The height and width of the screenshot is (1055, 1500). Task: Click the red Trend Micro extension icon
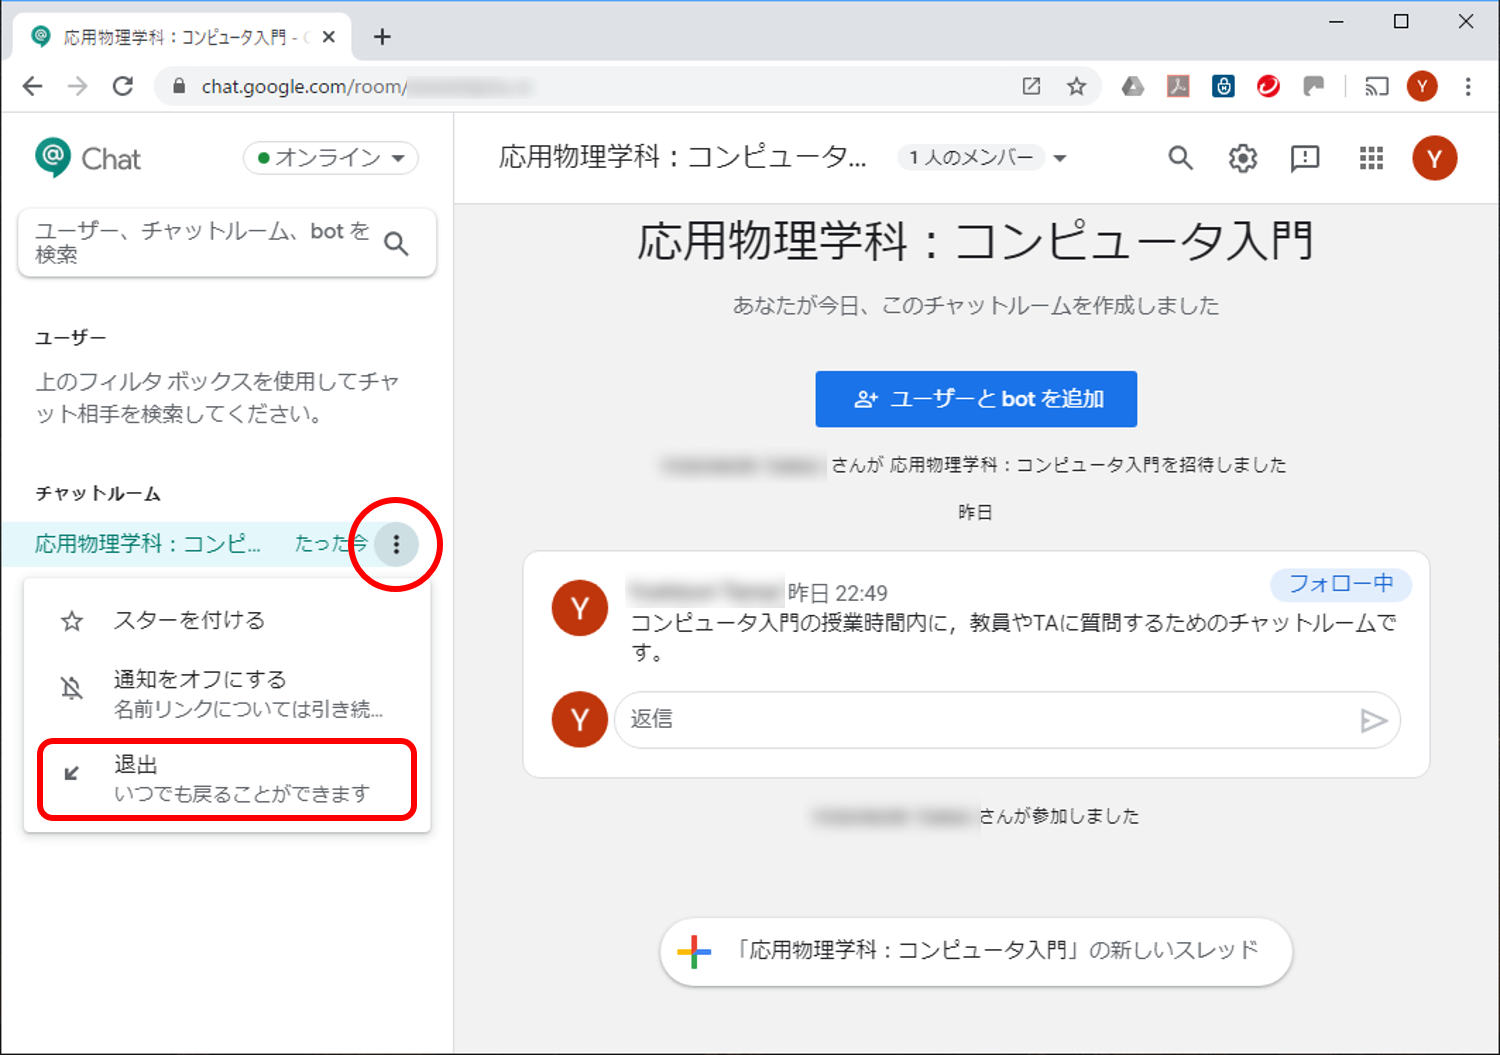tap(1268, 86)
